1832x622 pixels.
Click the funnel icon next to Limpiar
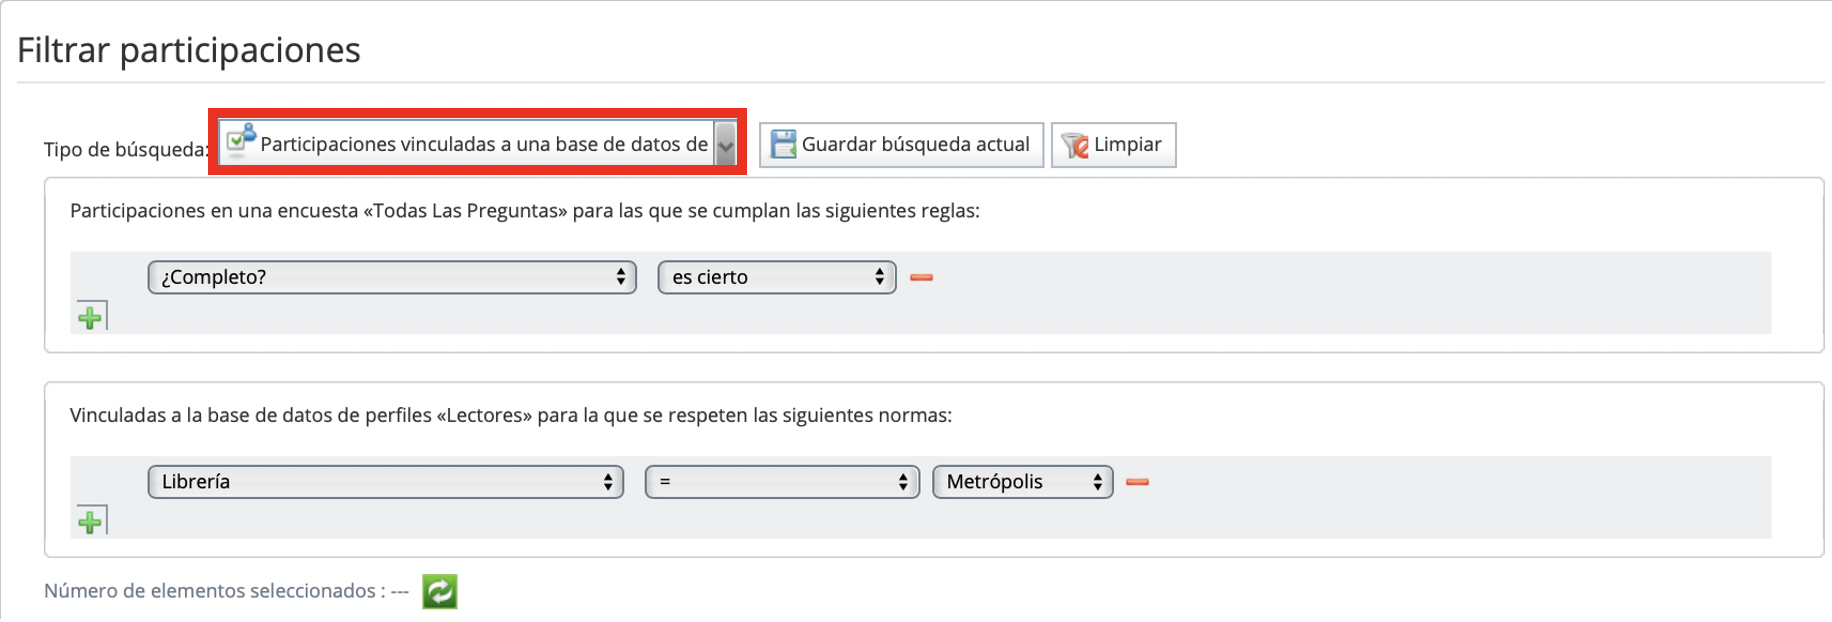coord(1075,146)
